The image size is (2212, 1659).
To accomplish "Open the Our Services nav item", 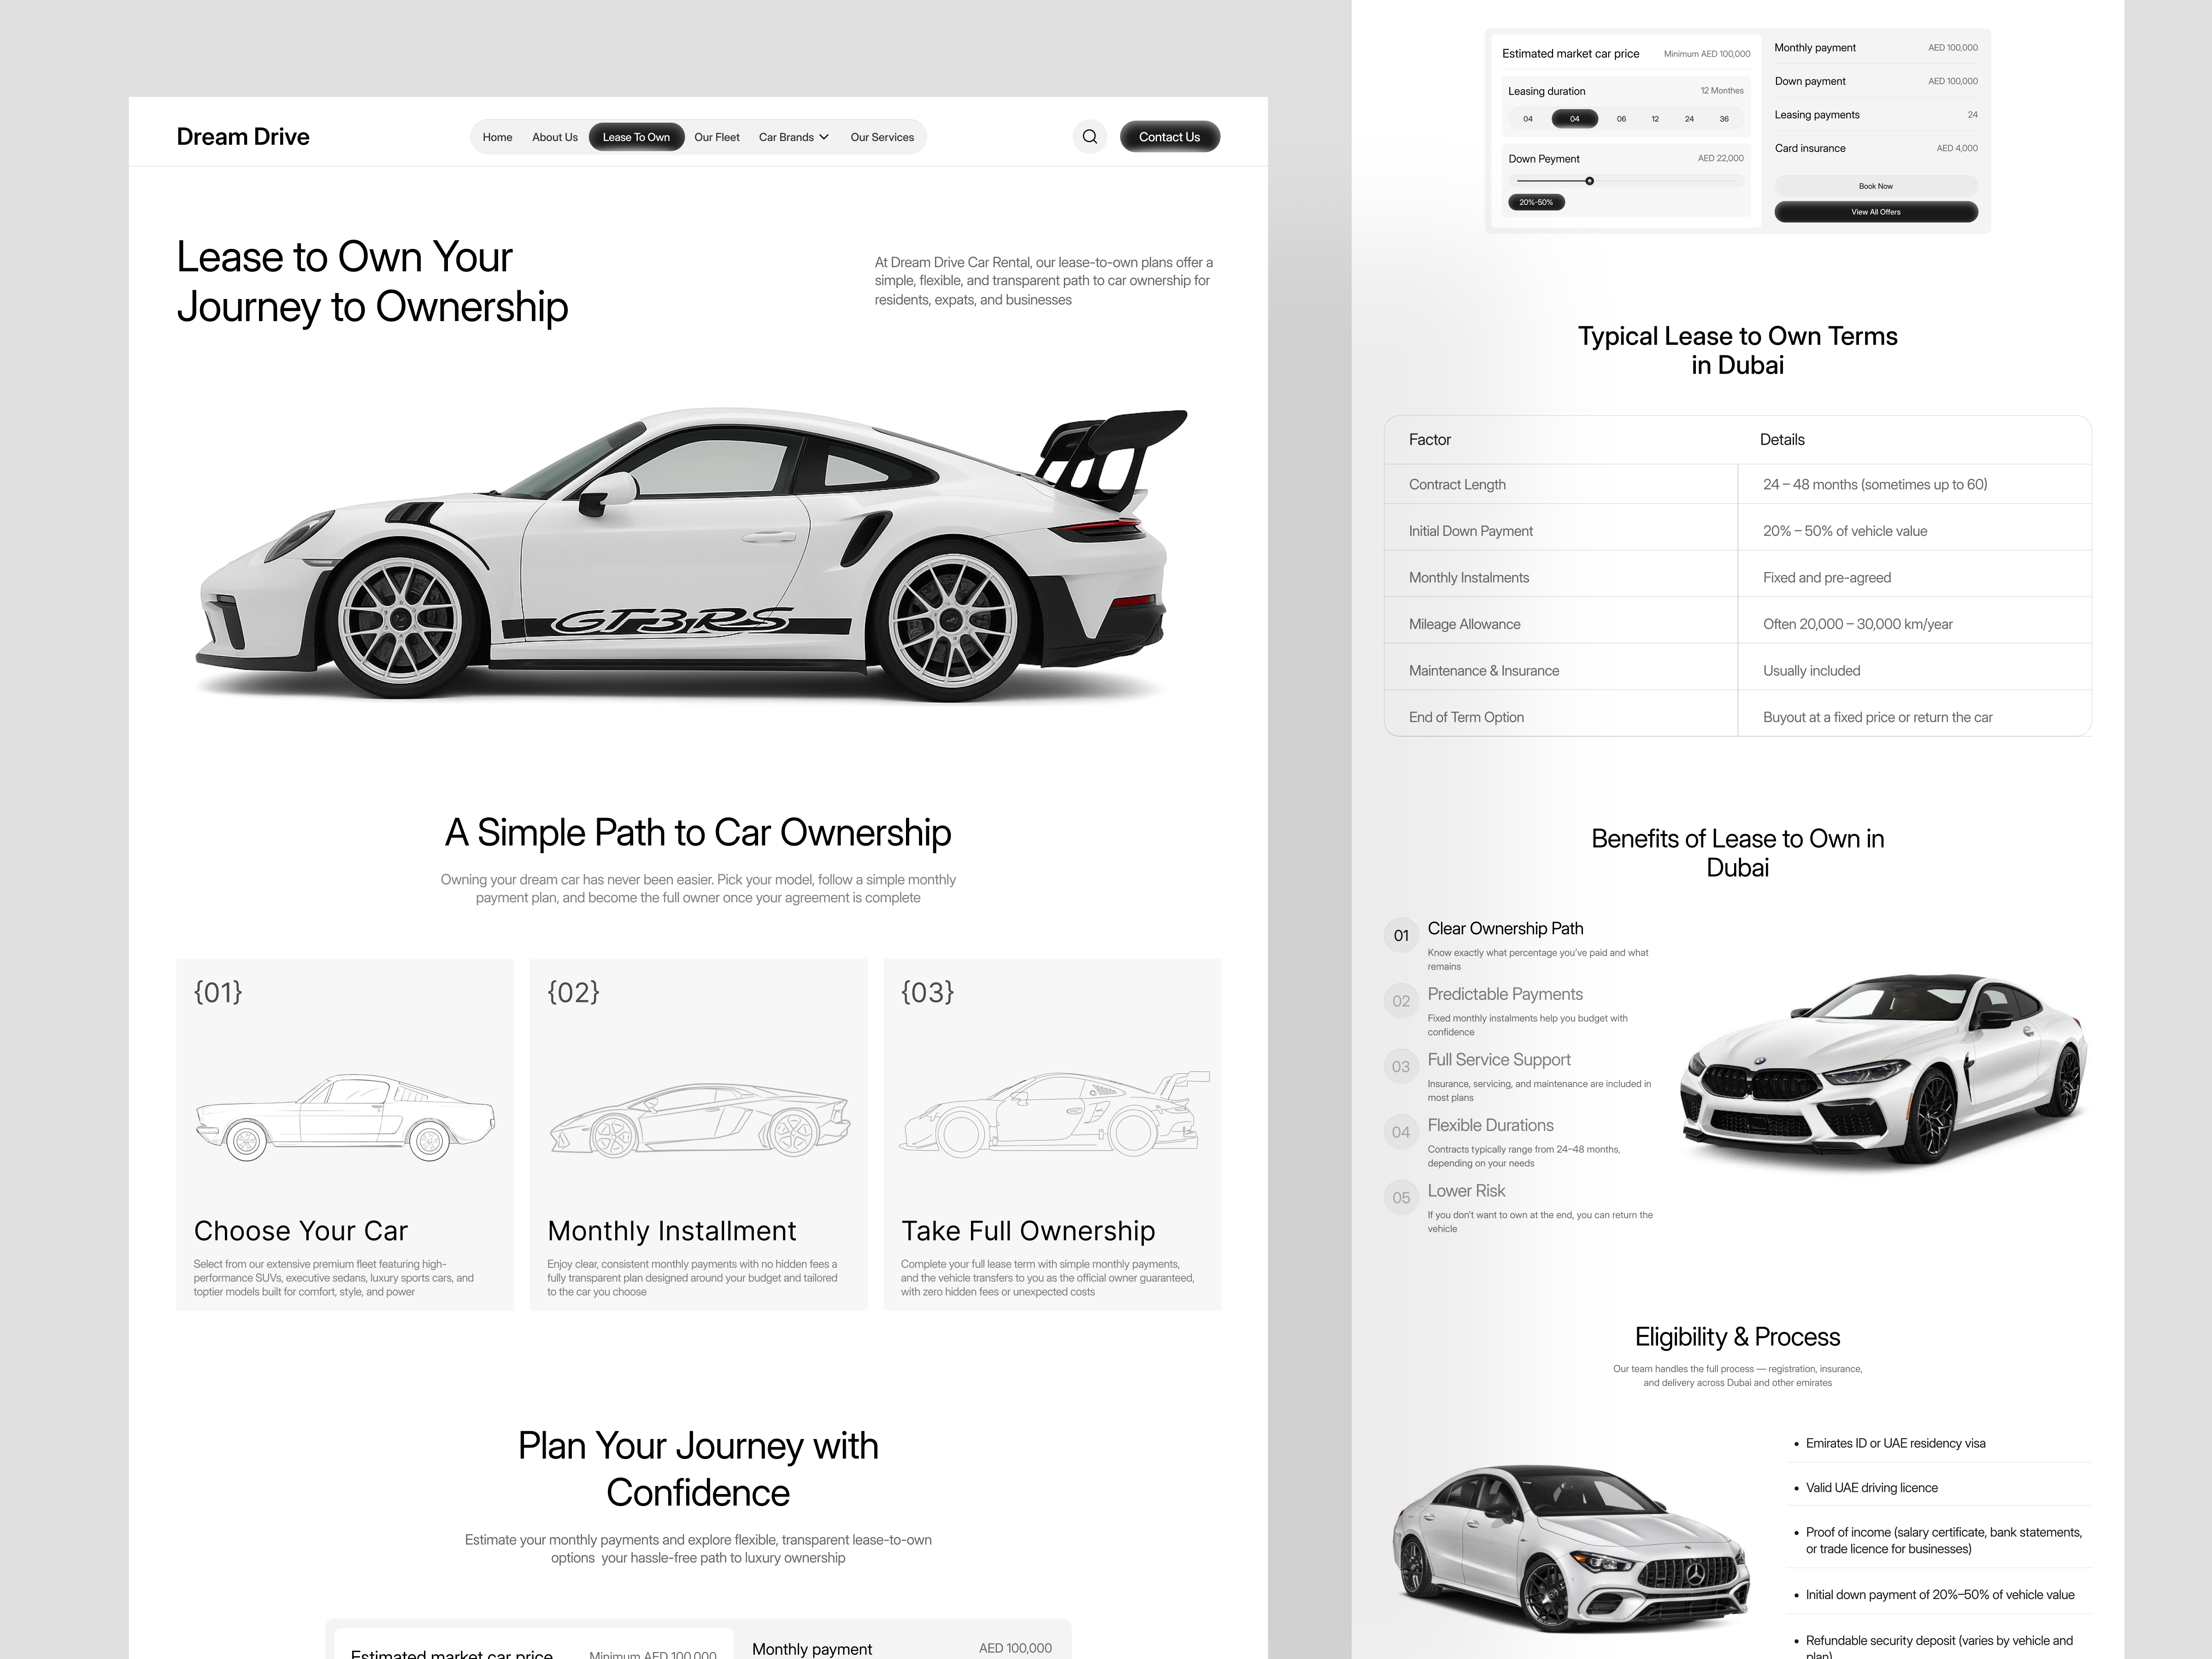I will 882,137.
